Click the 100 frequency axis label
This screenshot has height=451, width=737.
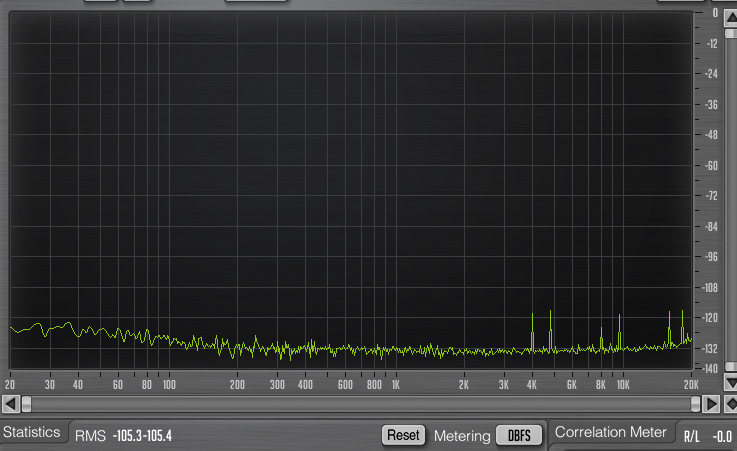point(169,385)
